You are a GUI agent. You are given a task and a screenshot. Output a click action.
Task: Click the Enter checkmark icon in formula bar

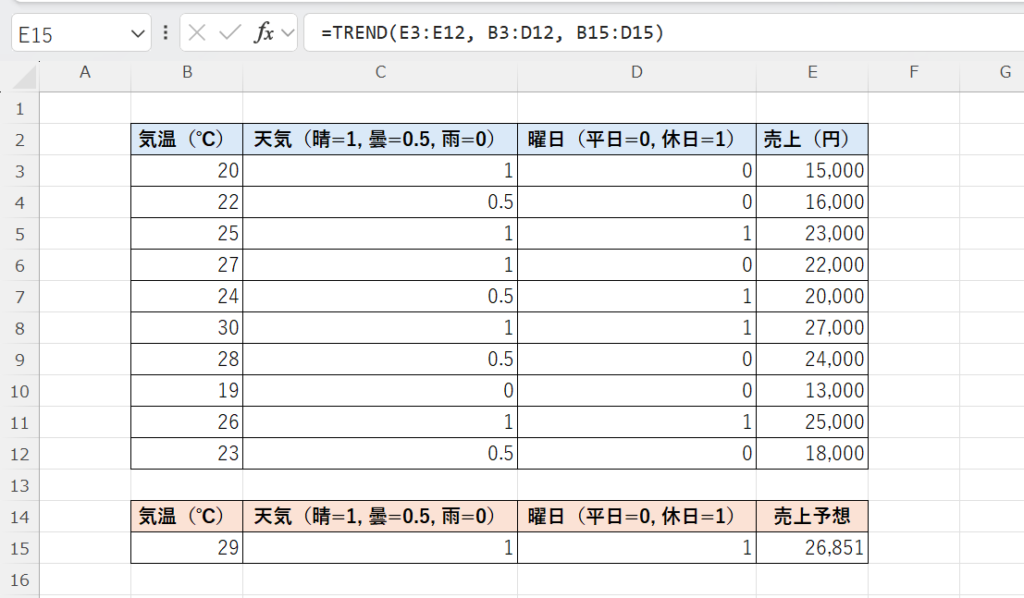[x=230, y=33]
